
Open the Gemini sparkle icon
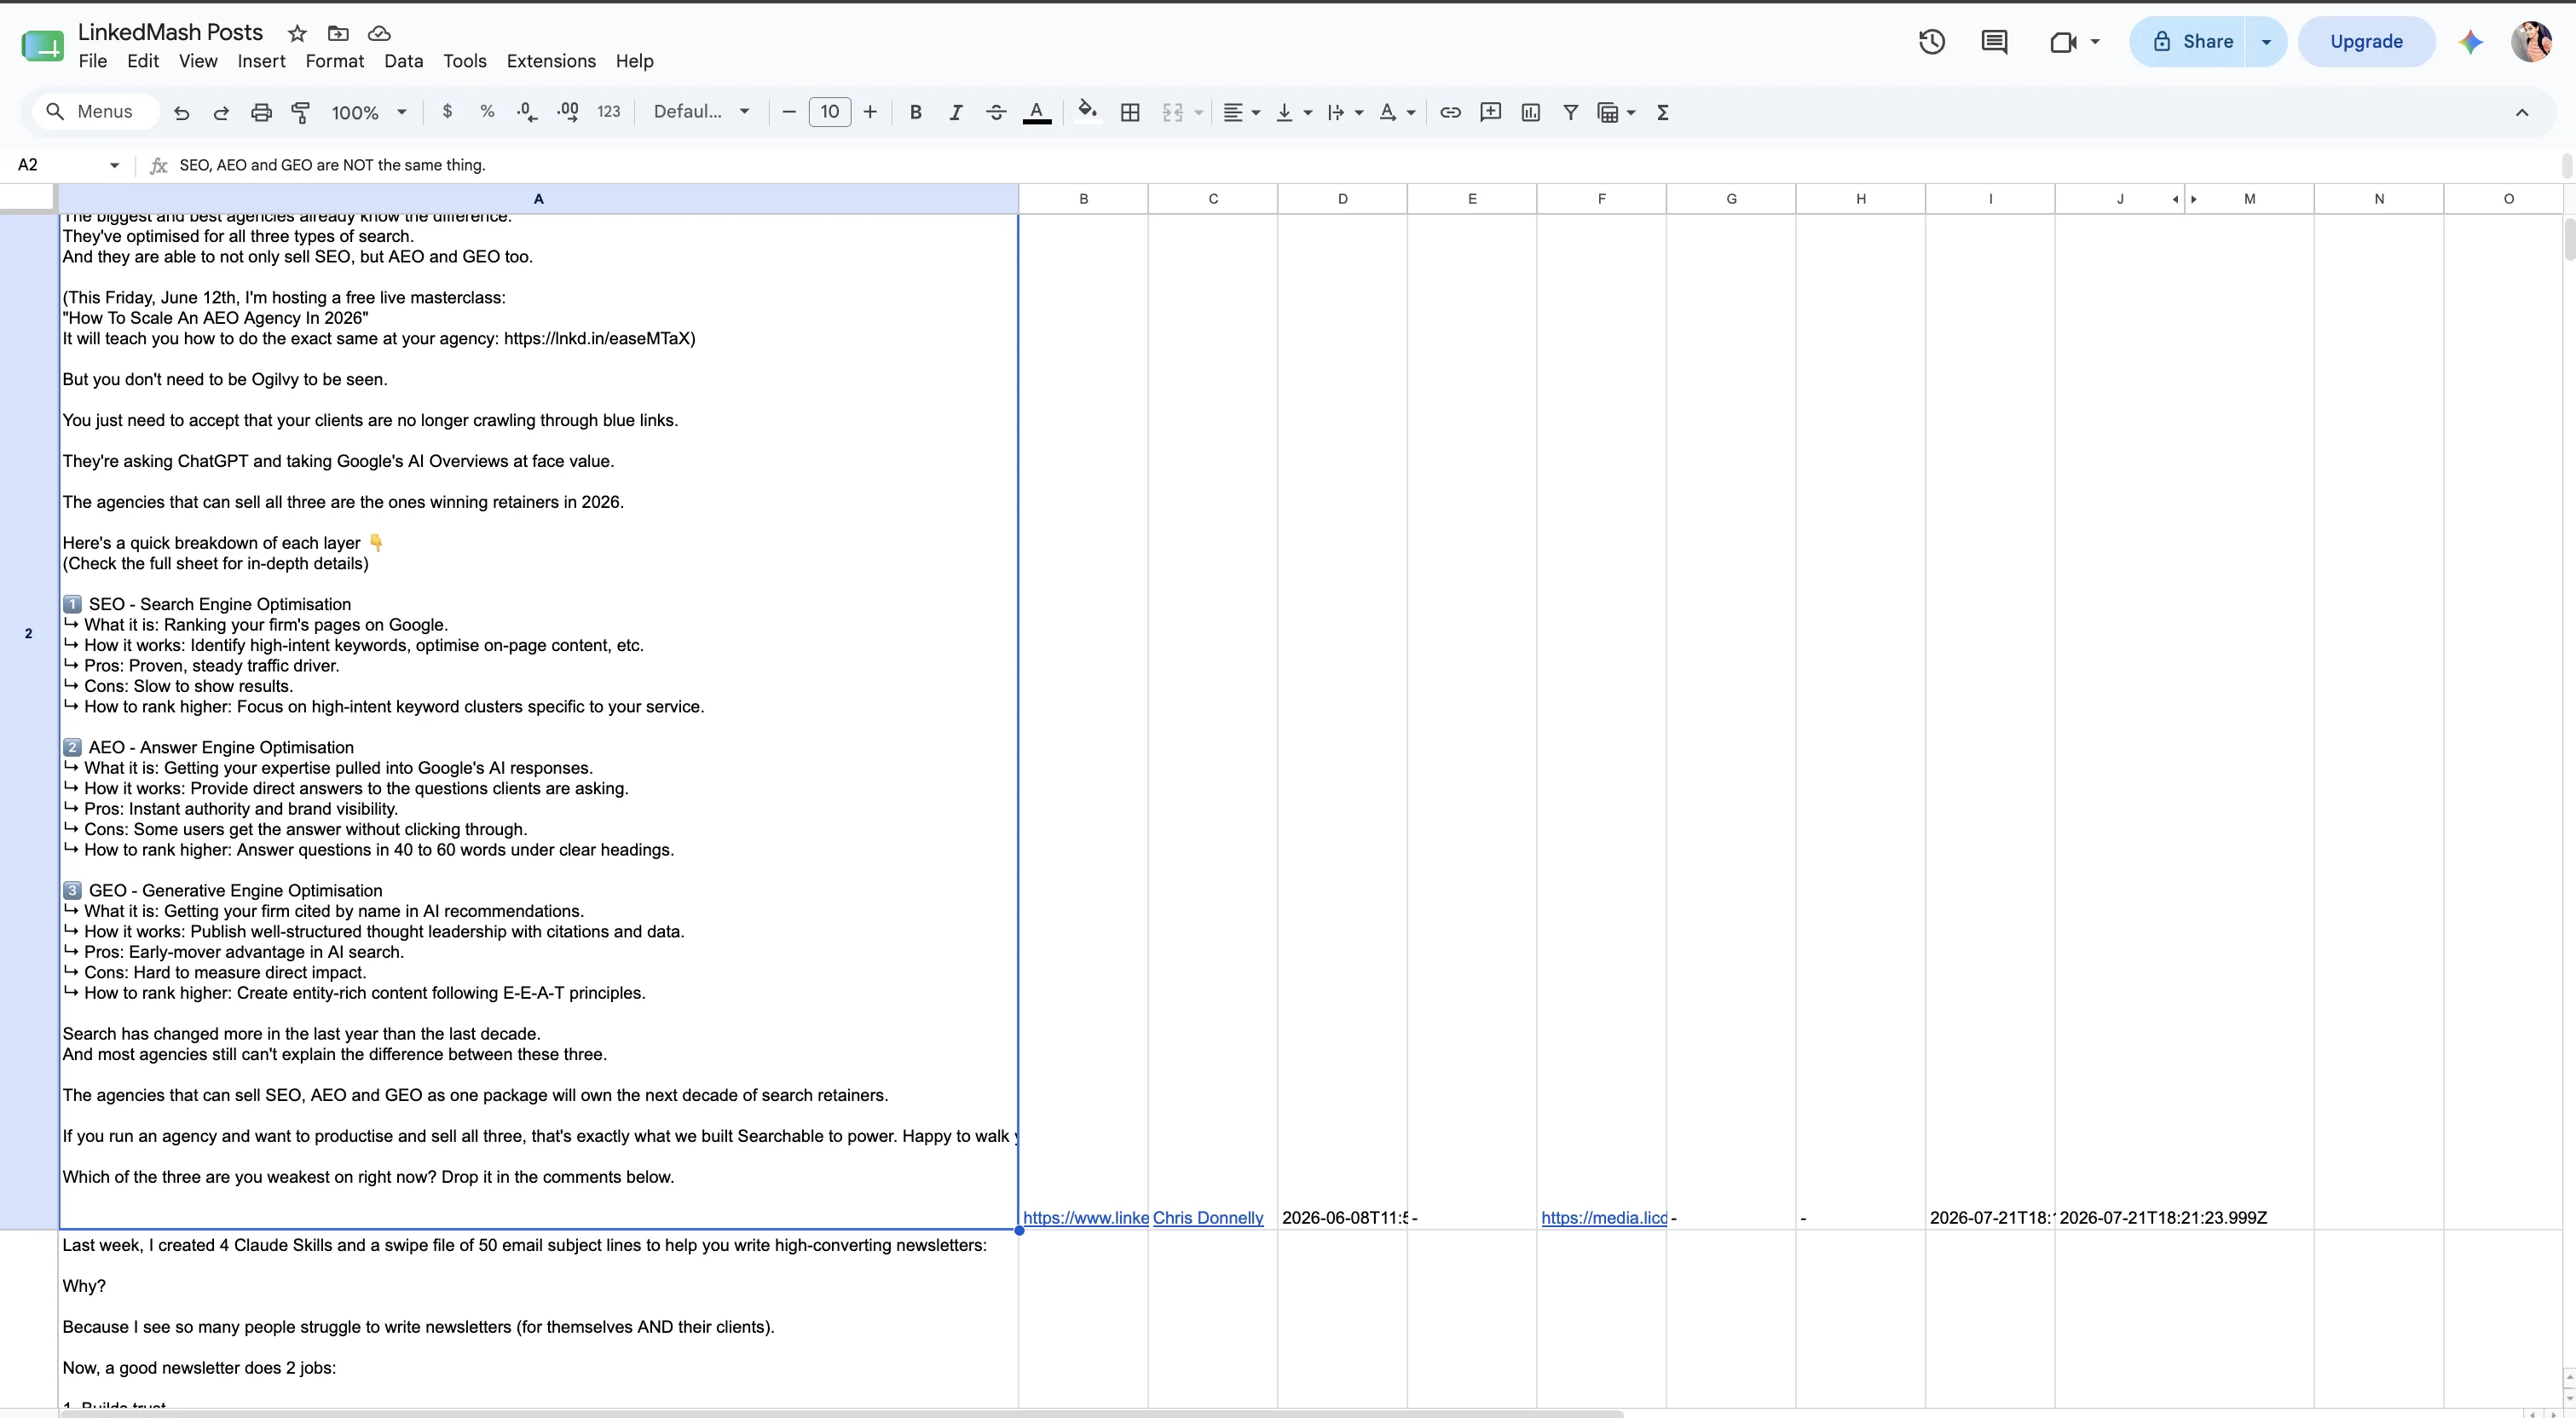click(2471, 41)
